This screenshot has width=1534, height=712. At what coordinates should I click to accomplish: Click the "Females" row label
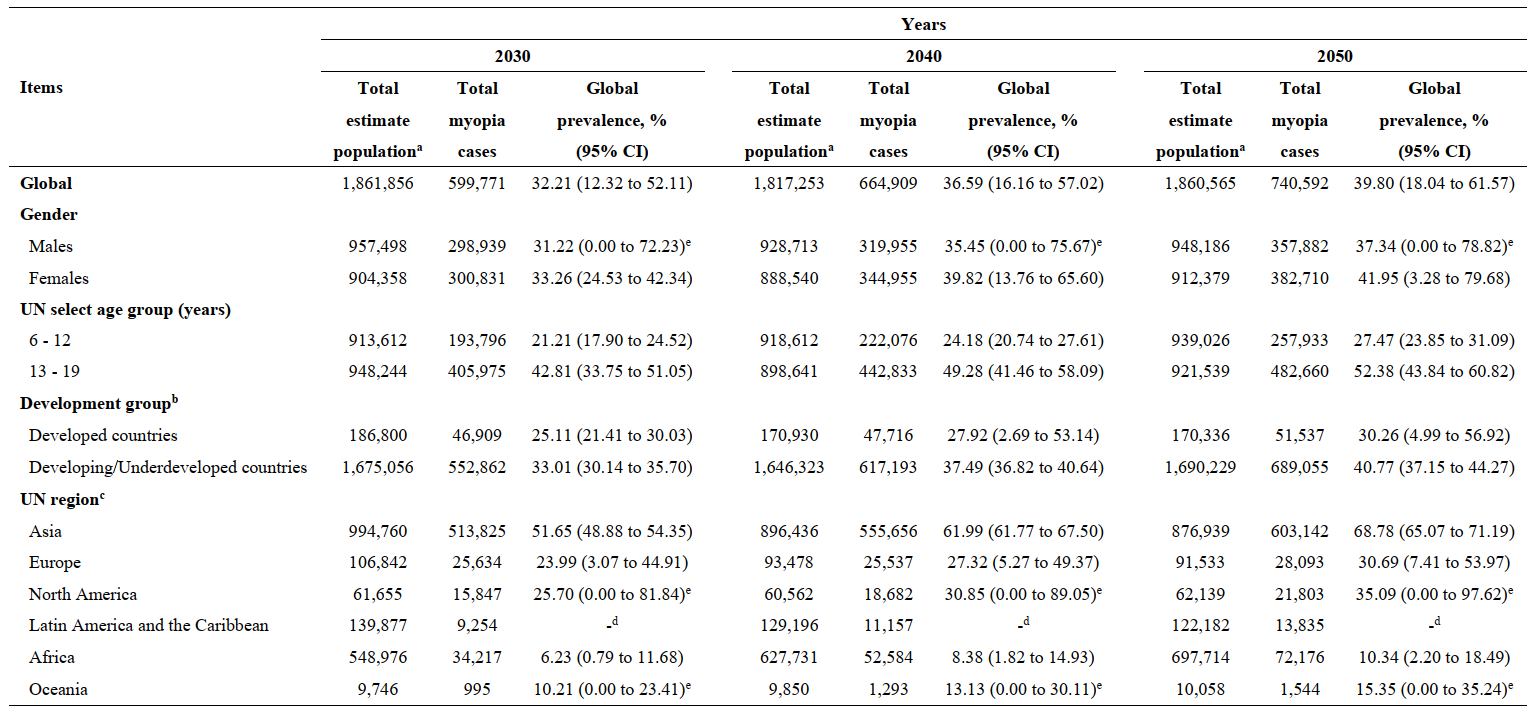pos(58,278)
